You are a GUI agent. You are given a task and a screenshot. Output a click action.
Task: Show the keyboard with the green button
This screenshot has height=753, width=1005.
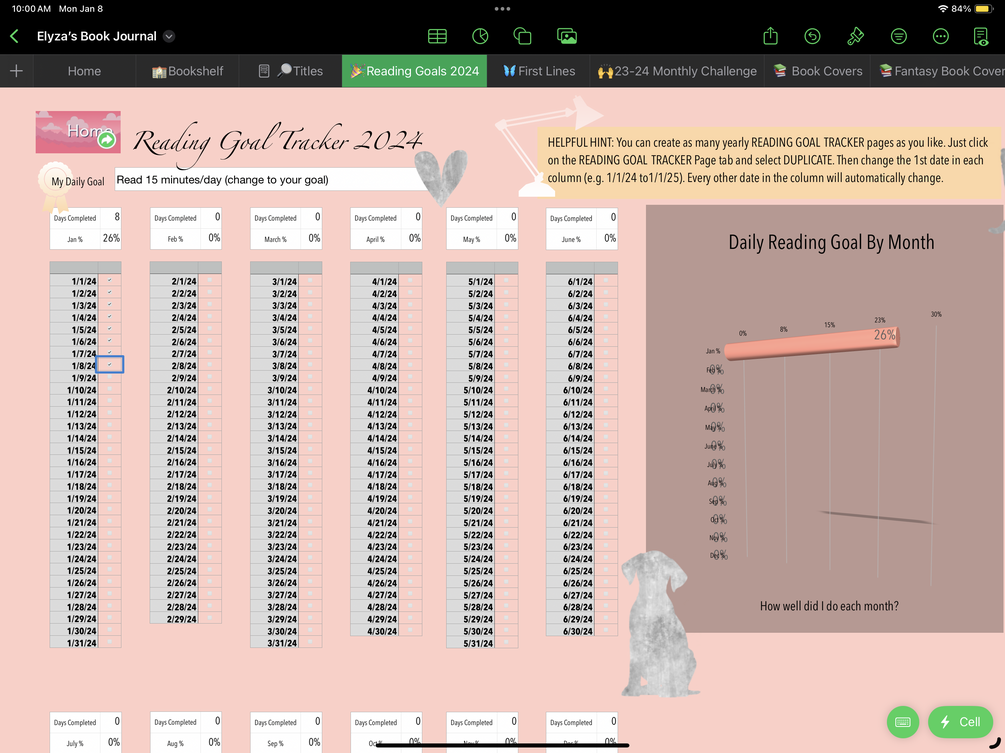902,722
